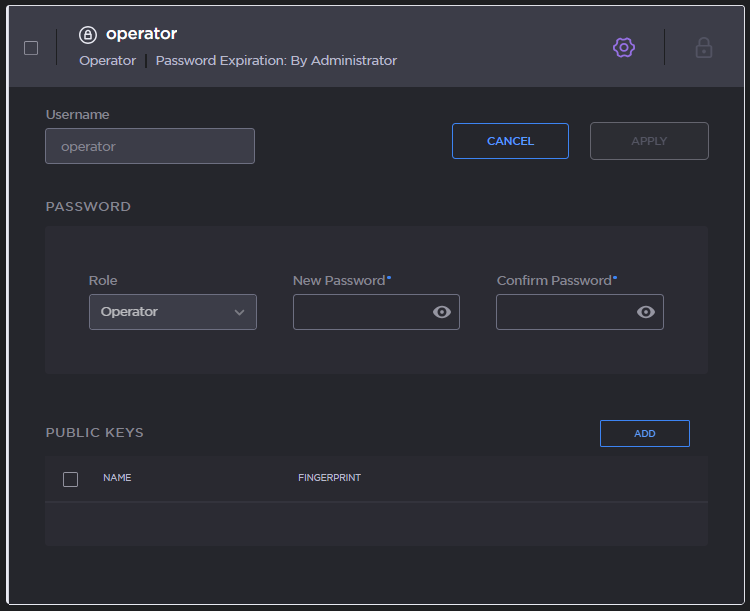Click Password Expiration: By Administrator text

[x=276, y=61]
